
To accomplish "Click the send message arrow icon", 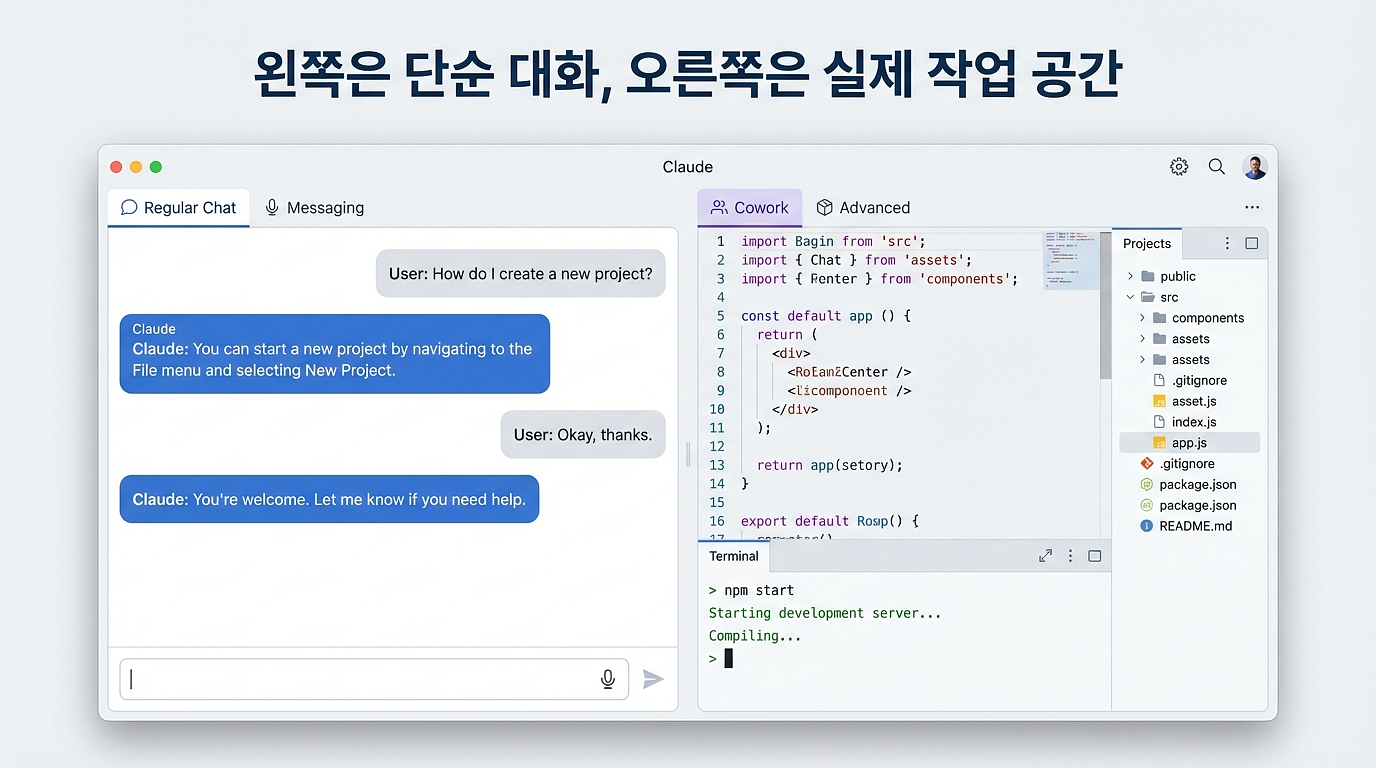I will 653,679.
